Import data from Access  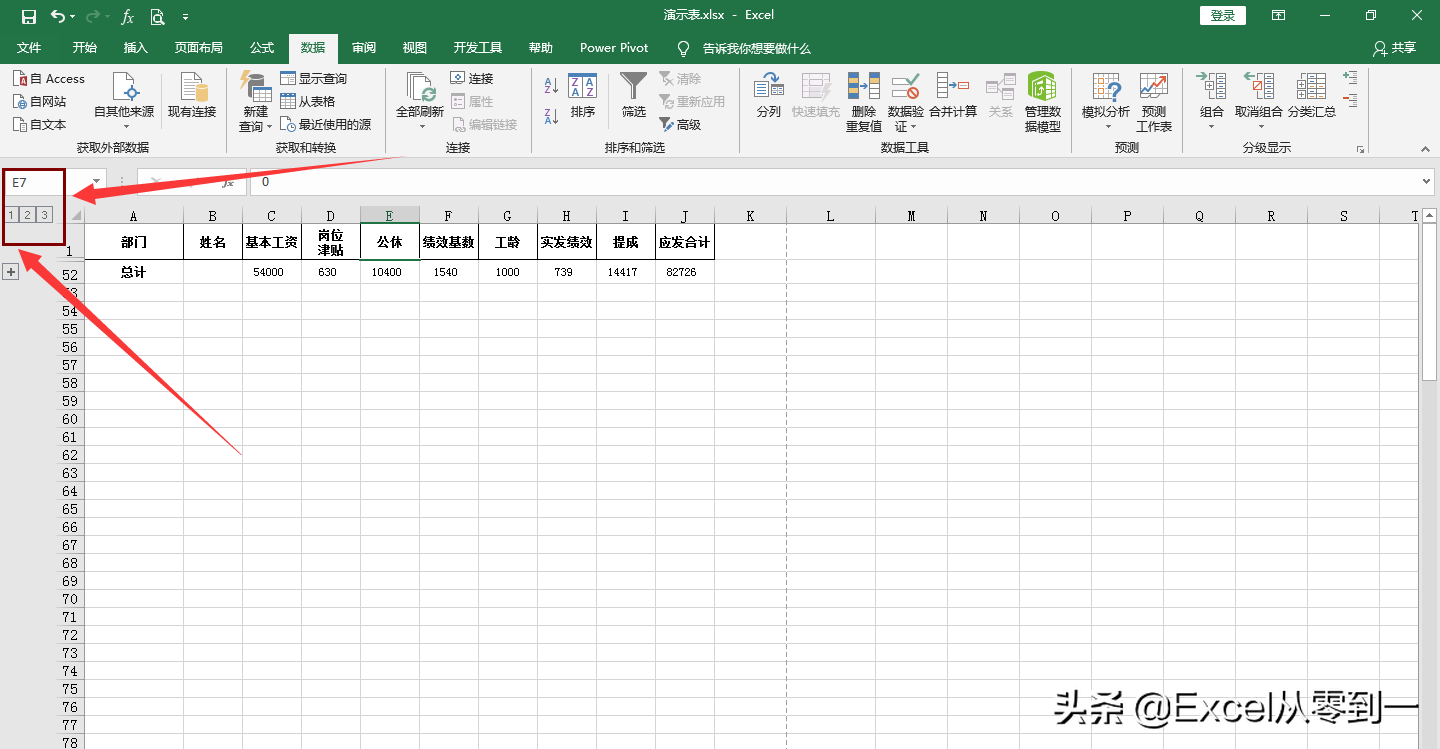coord(49,78)
